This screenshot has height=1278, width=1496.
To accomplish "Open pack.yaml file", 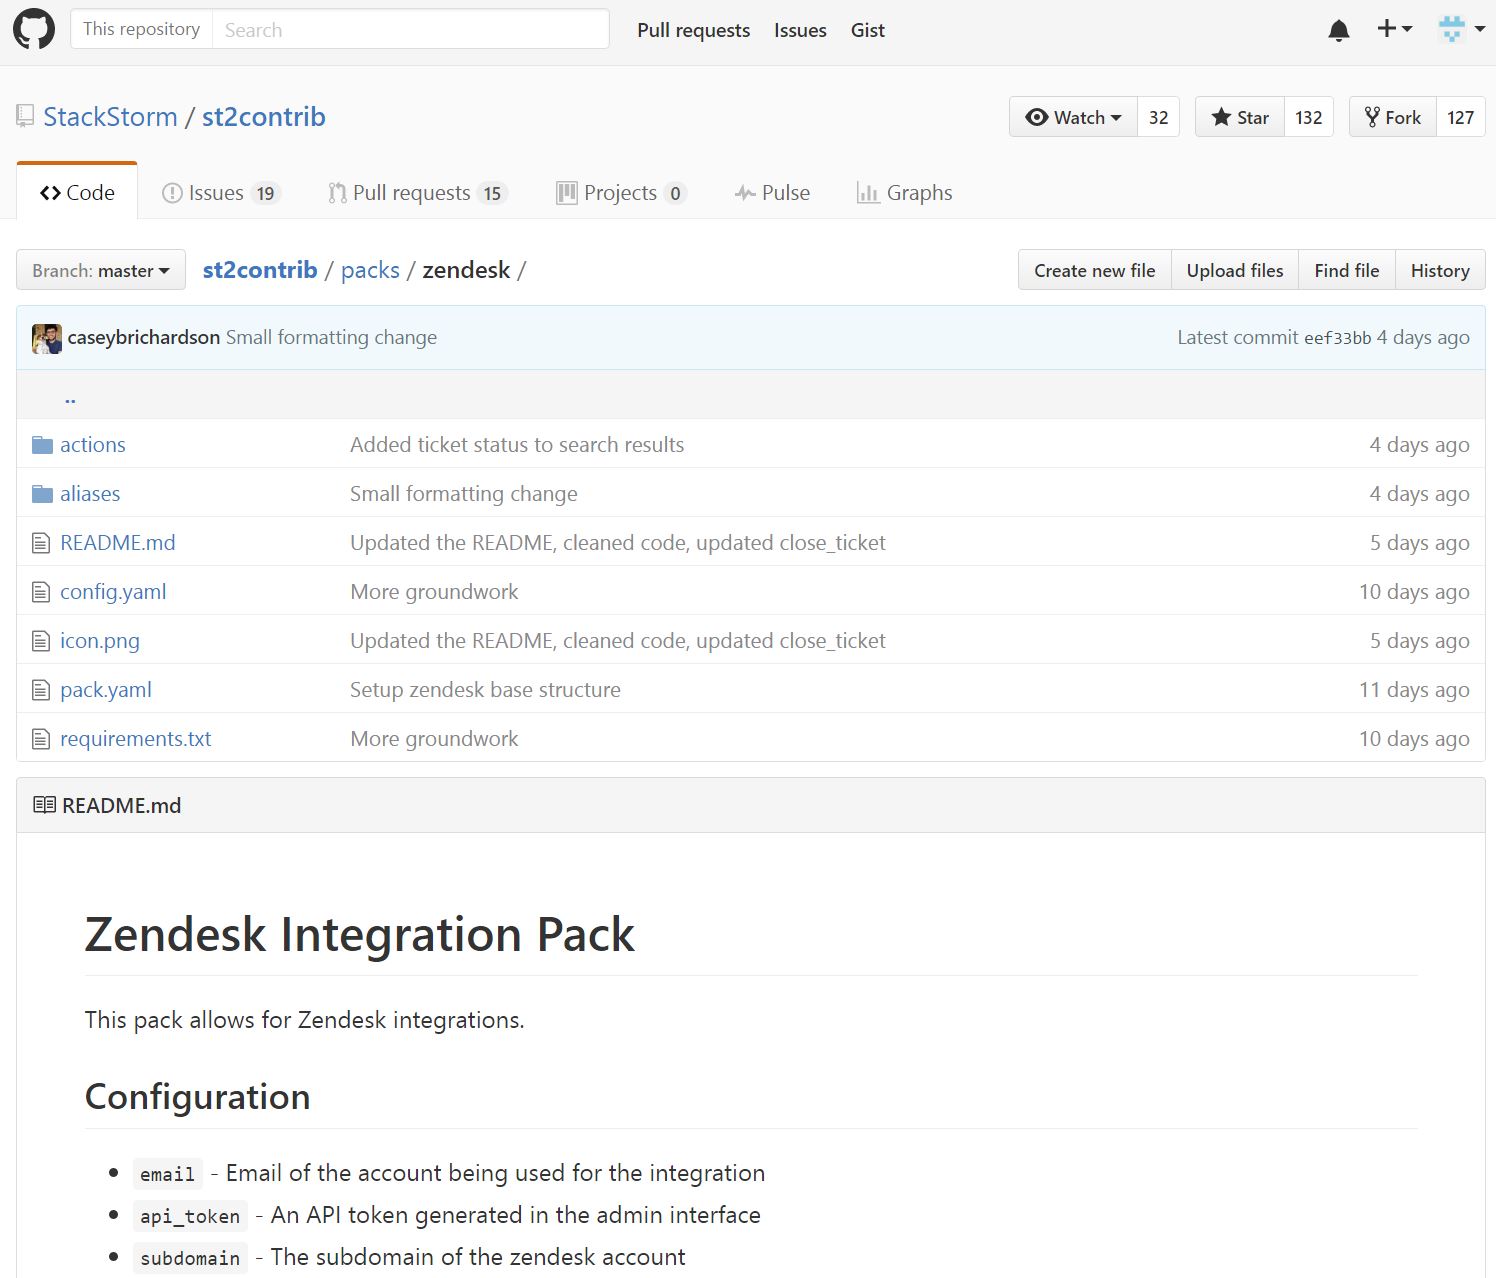I will (x=106, y=690).
